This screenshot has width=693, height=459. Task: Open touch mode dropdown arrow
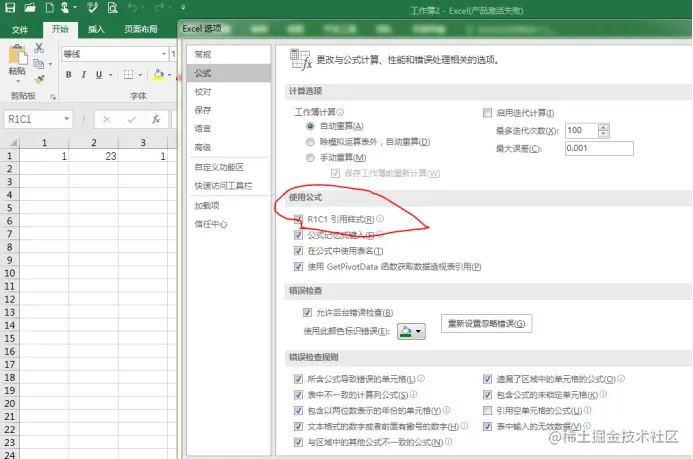coord(75,8)
